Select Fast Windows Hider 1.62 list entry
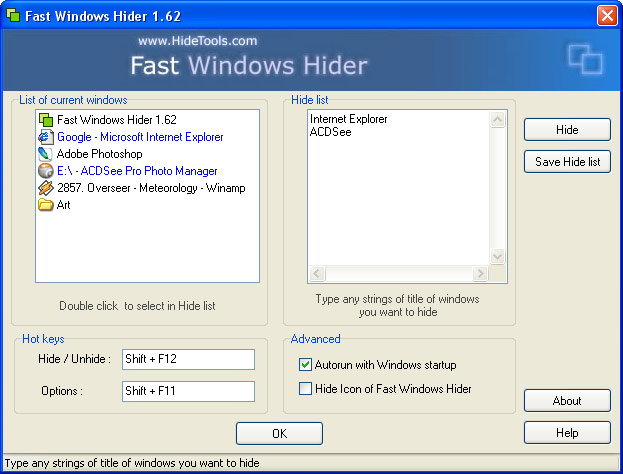The height and width of the screenshot is (474, 623). coord(116,120)
